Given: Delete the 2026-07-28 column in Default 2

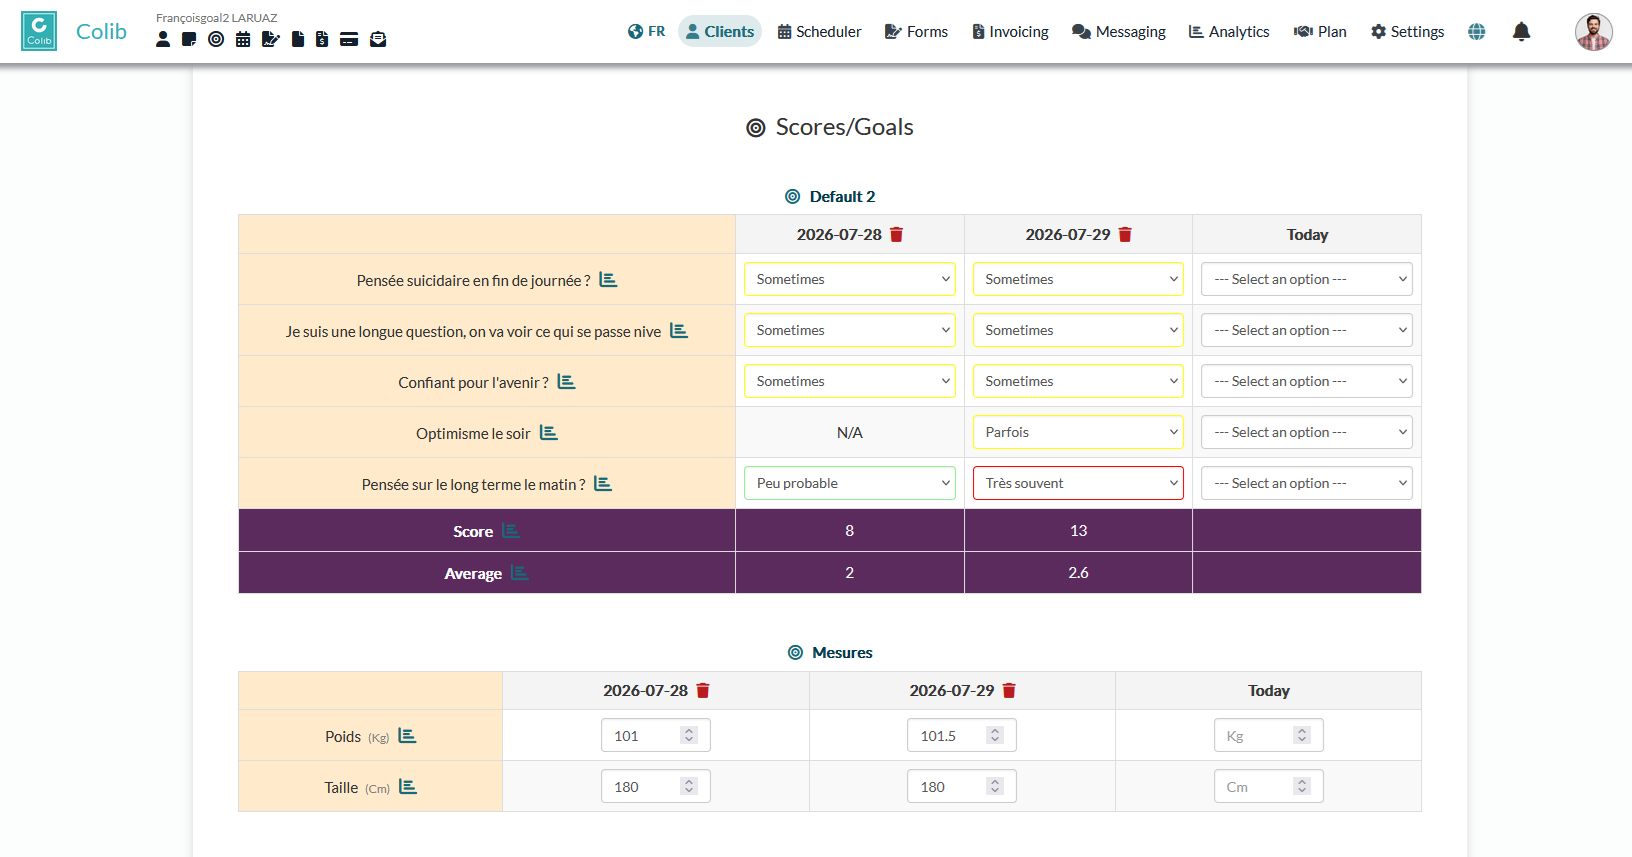Looking at the screenshot, I should pos(897,234).
